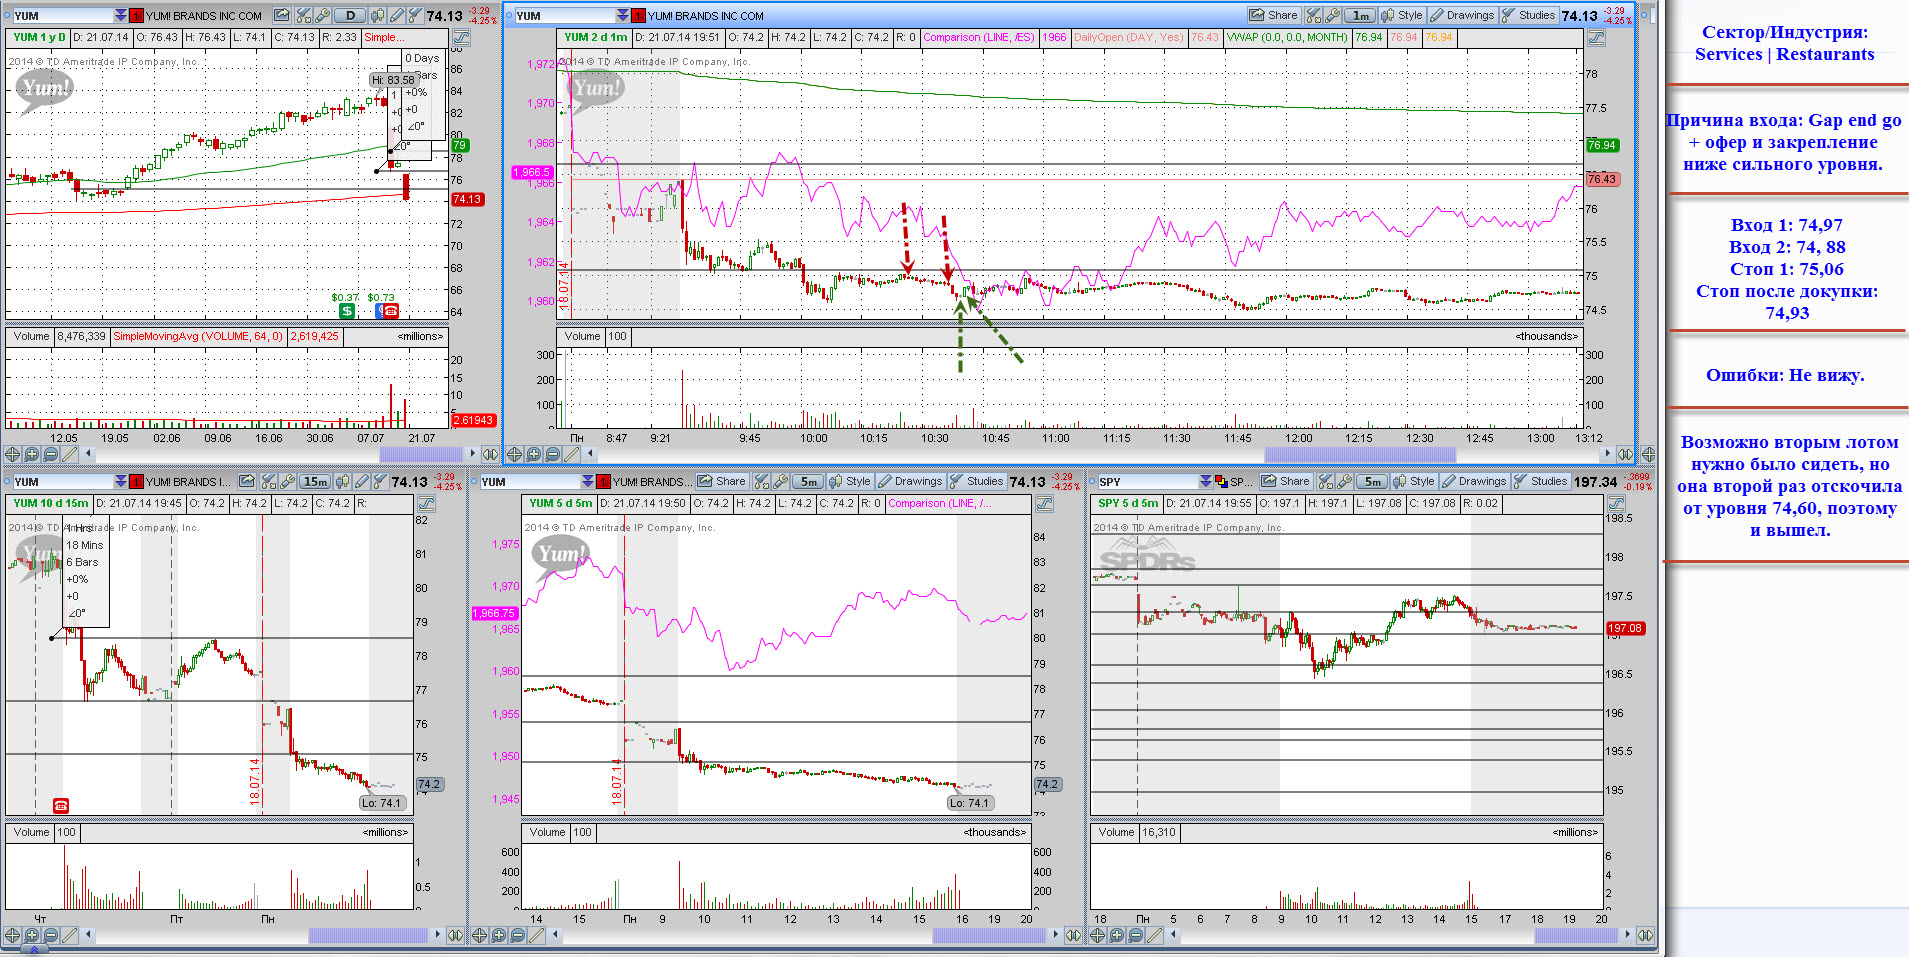Open wrench settings on YUM daily chart
The width and height of the screenshot is (1909, 957).
coord(323,16)
